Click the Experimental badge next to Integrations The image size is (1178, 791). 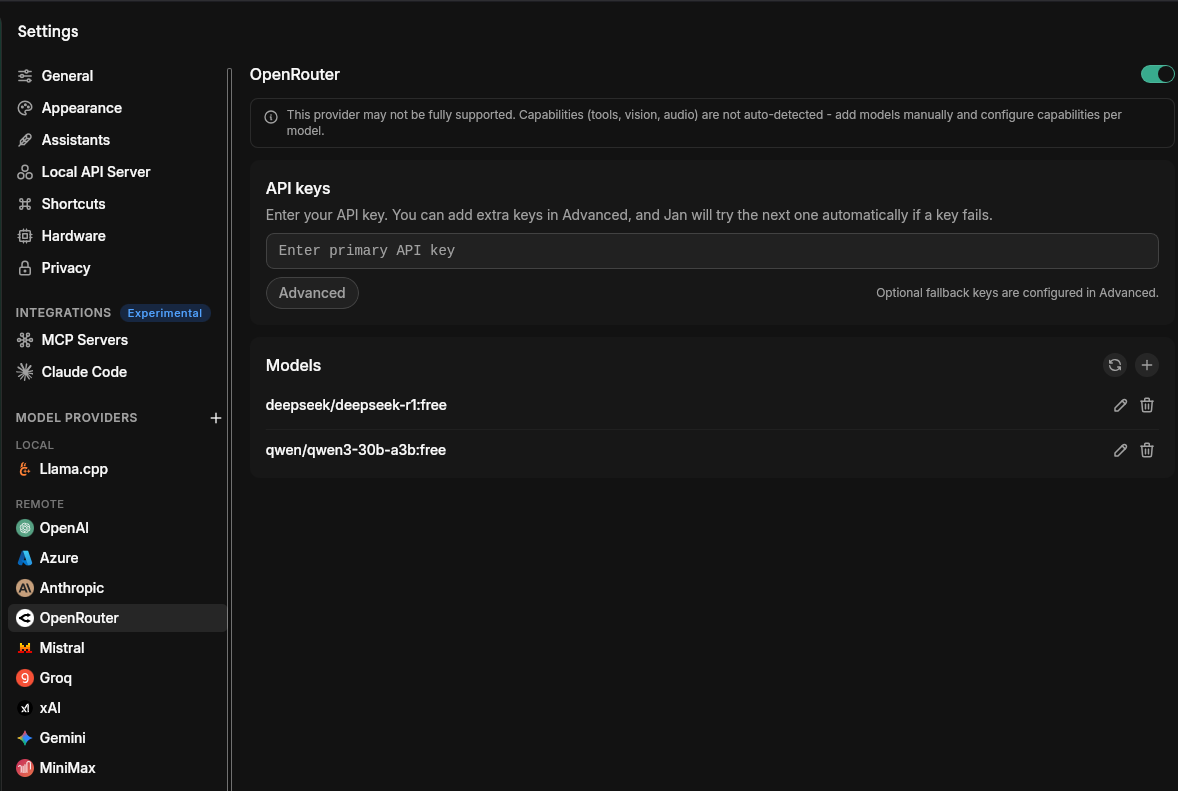pyautogui.click(x=165, y=313)
